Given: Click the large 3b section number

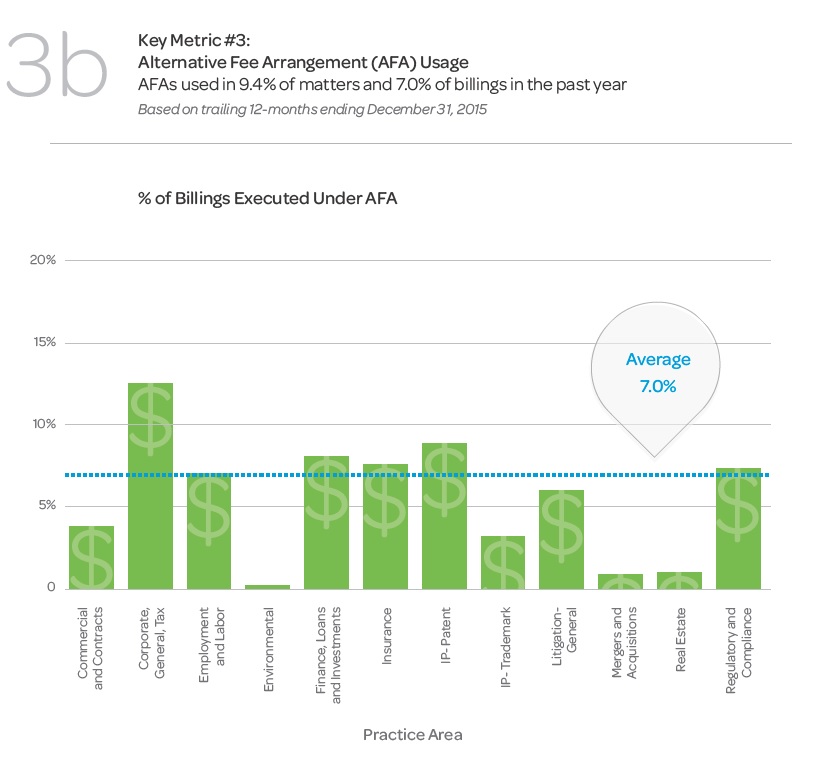Looking at the screenshot, I should (x=57, y=67).
